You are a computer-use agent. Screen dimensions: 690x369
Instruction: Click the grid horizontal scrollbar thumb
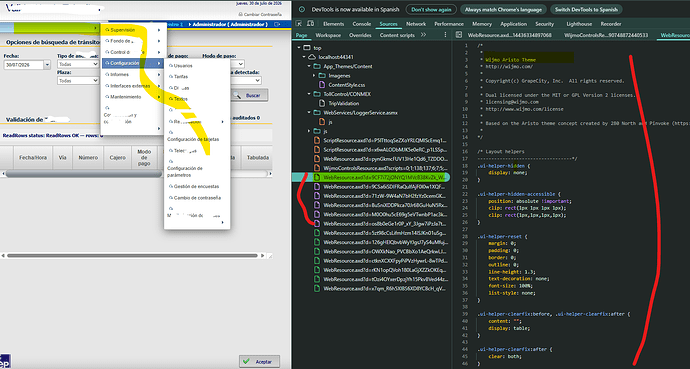[84, 174]
